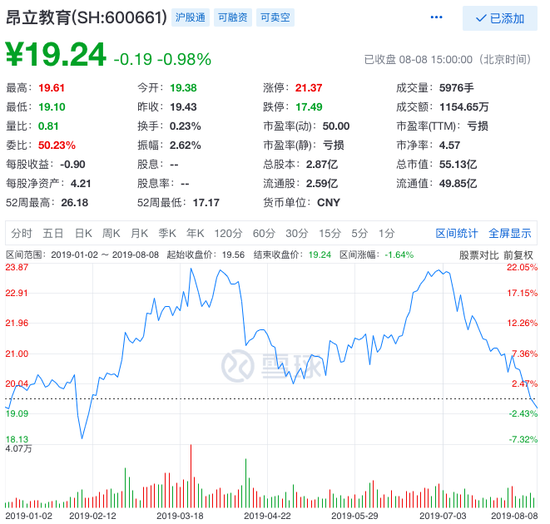Click the 52周最低 value 17.17
Image resolution: width=550 pixels, height=524 pixels.
tap(206, 202)
